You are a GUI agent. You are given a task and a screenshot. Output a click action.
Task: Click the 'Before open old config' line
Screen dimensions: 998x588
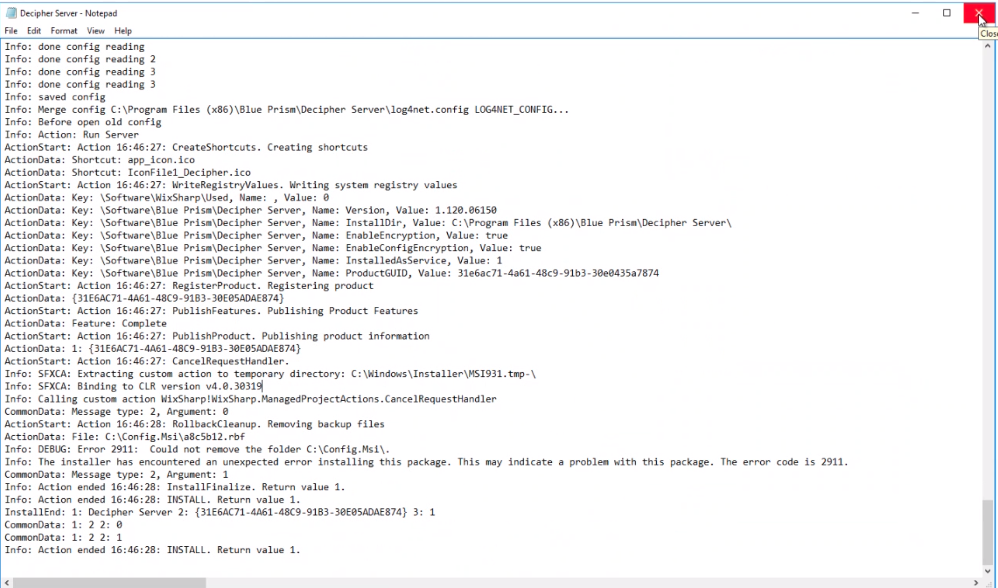(83, 122)
